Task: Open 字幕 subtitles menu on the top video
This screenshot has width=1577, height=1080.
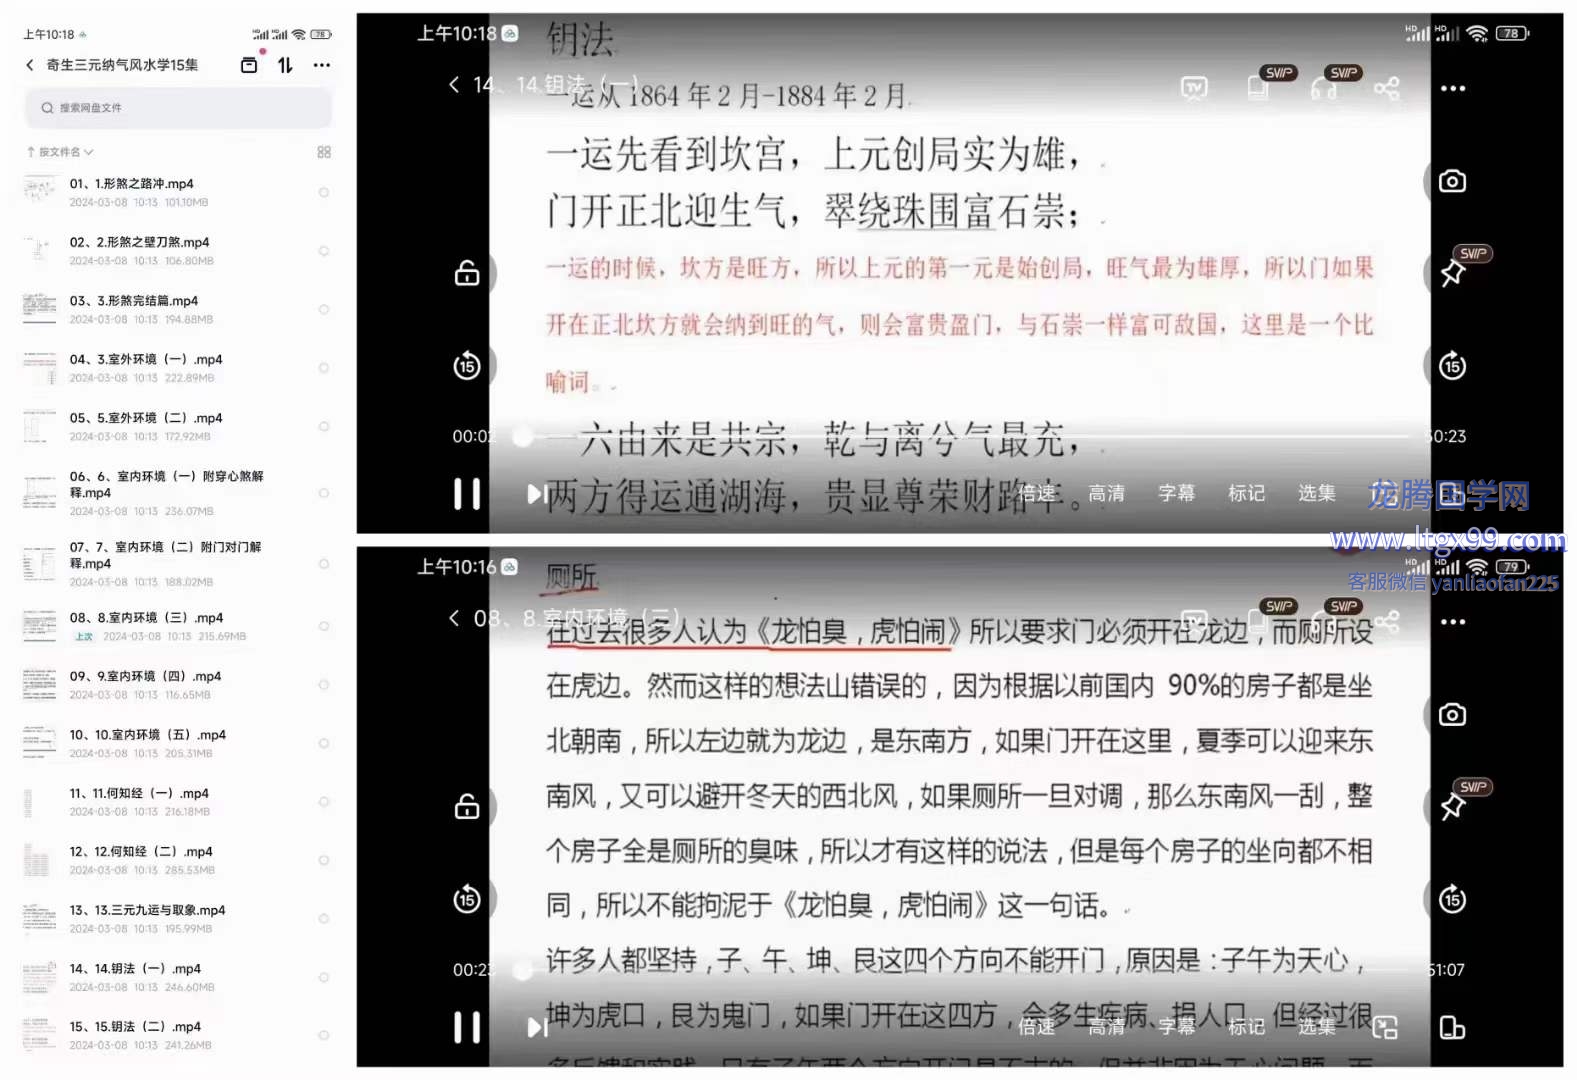Action: [x=1176, y=493]
